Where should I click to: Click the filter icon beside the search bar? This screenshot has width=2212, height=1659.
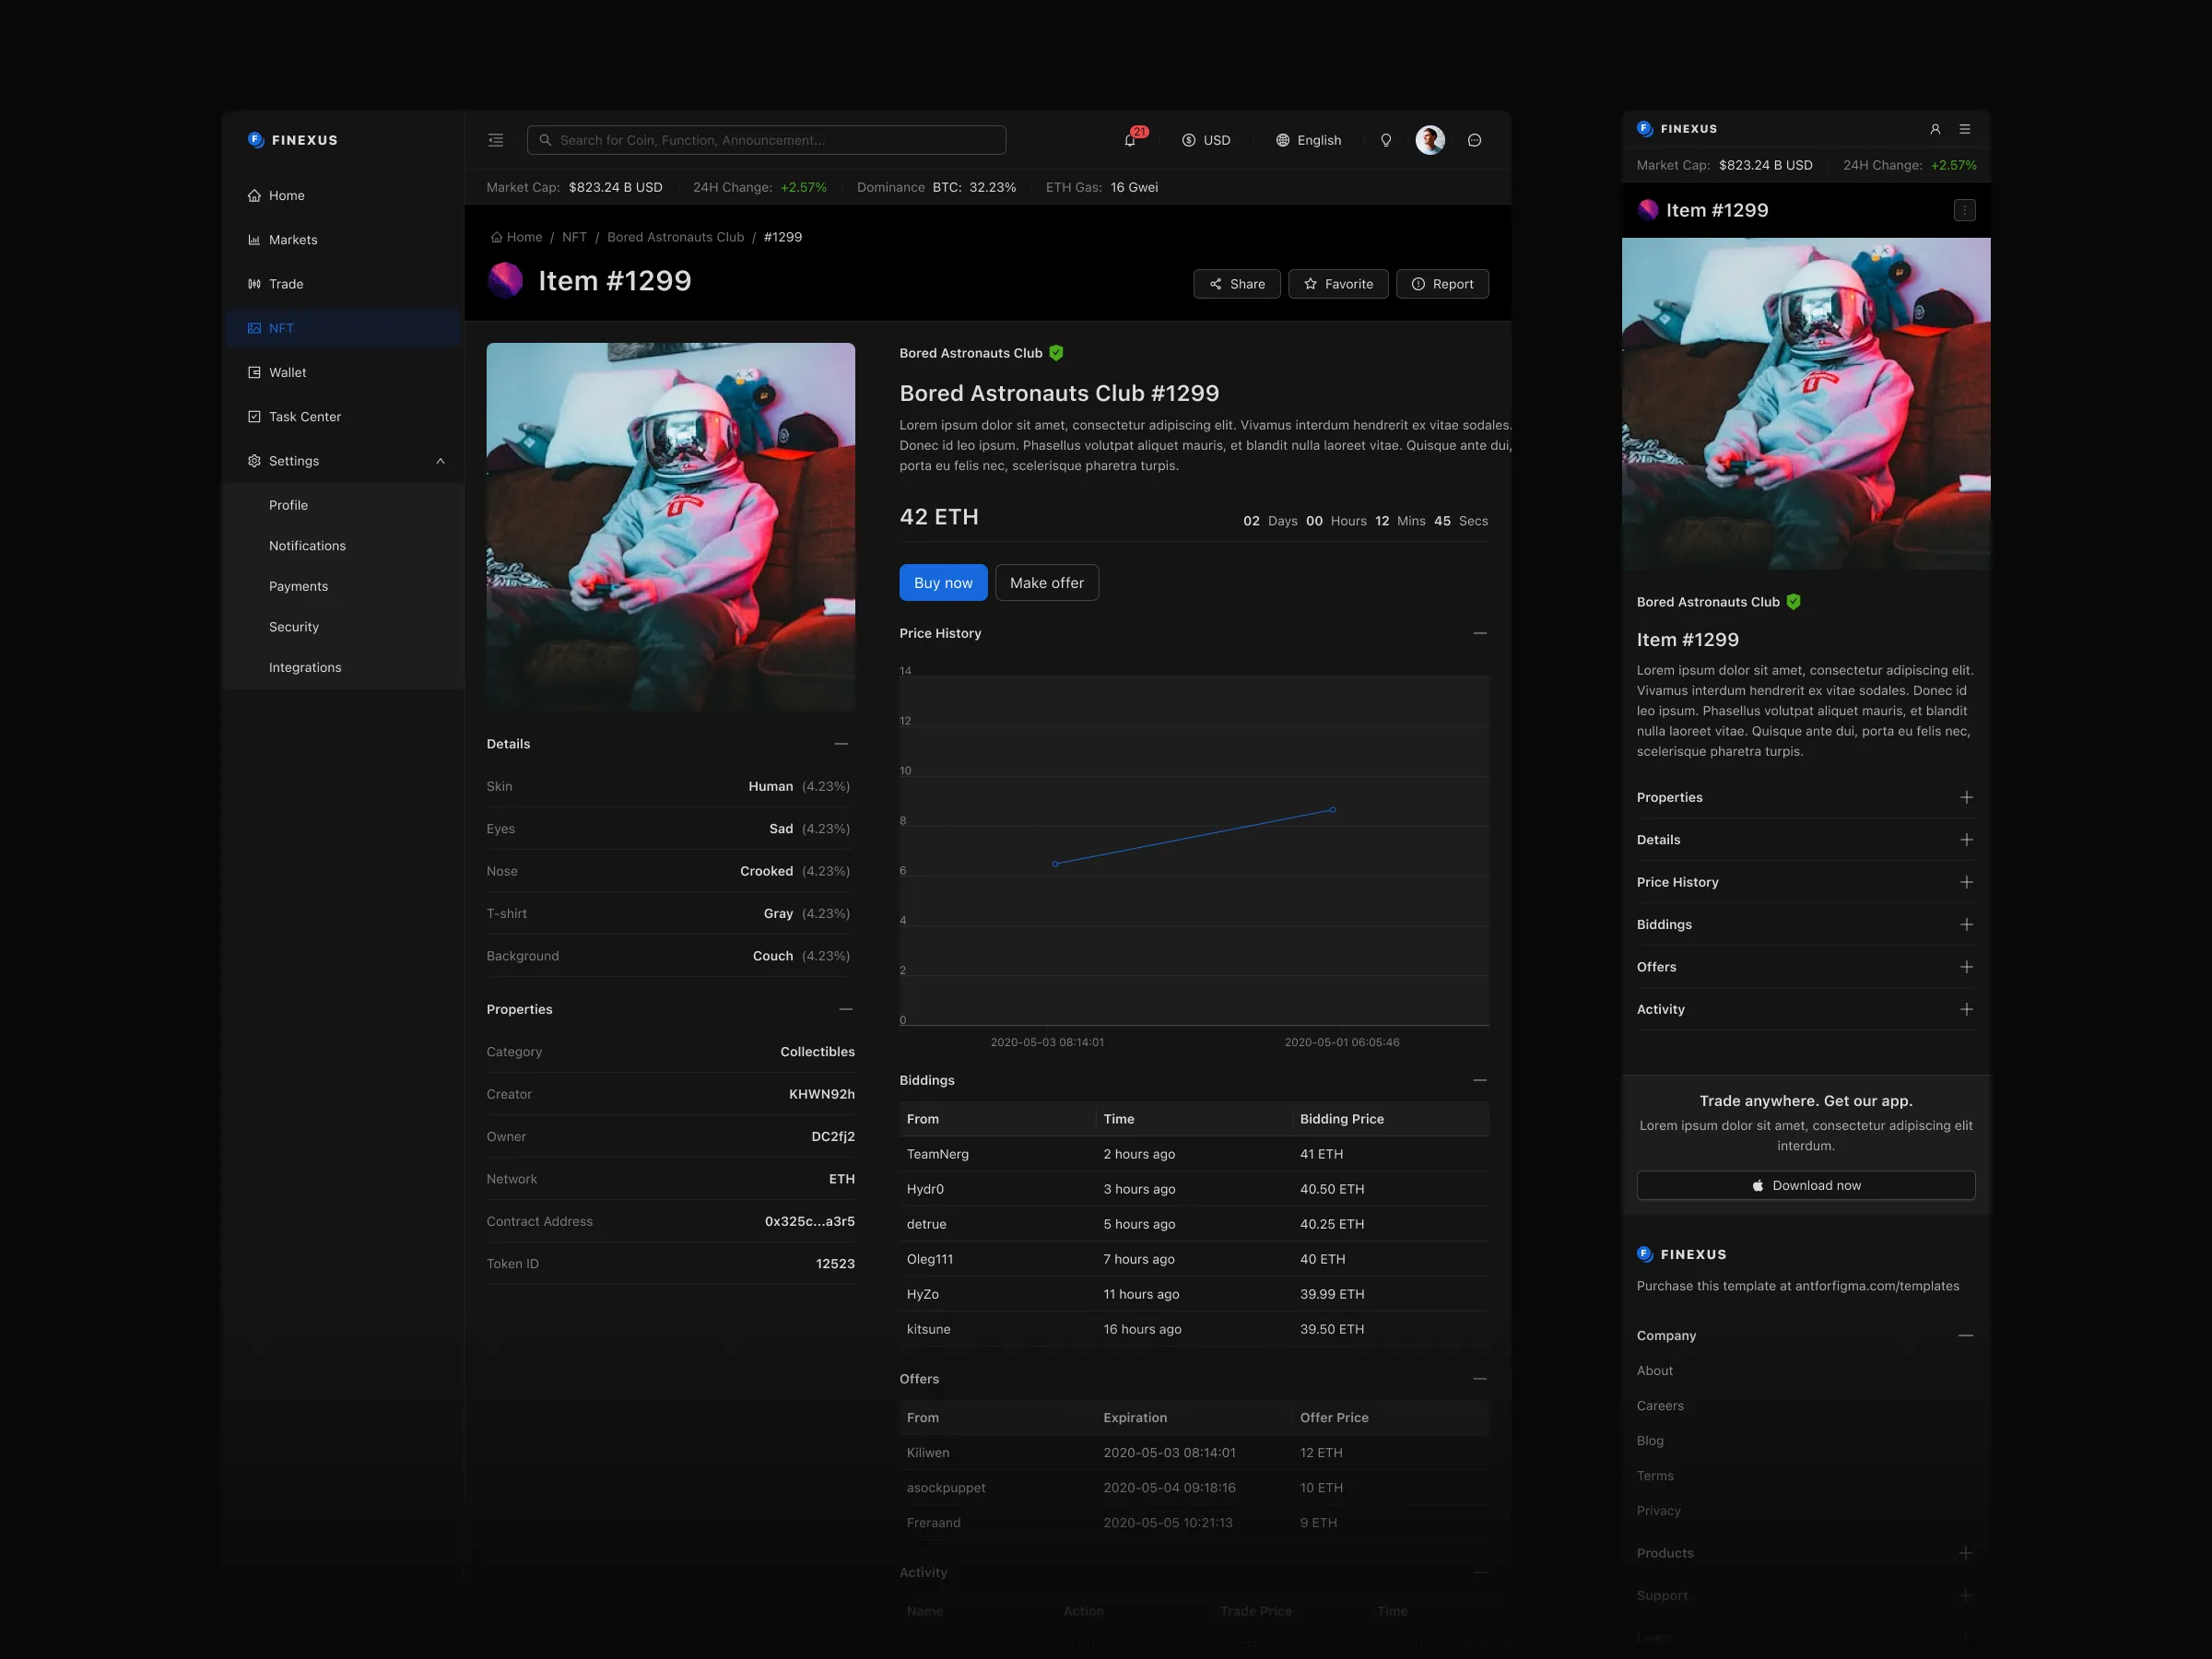point(495,139)
